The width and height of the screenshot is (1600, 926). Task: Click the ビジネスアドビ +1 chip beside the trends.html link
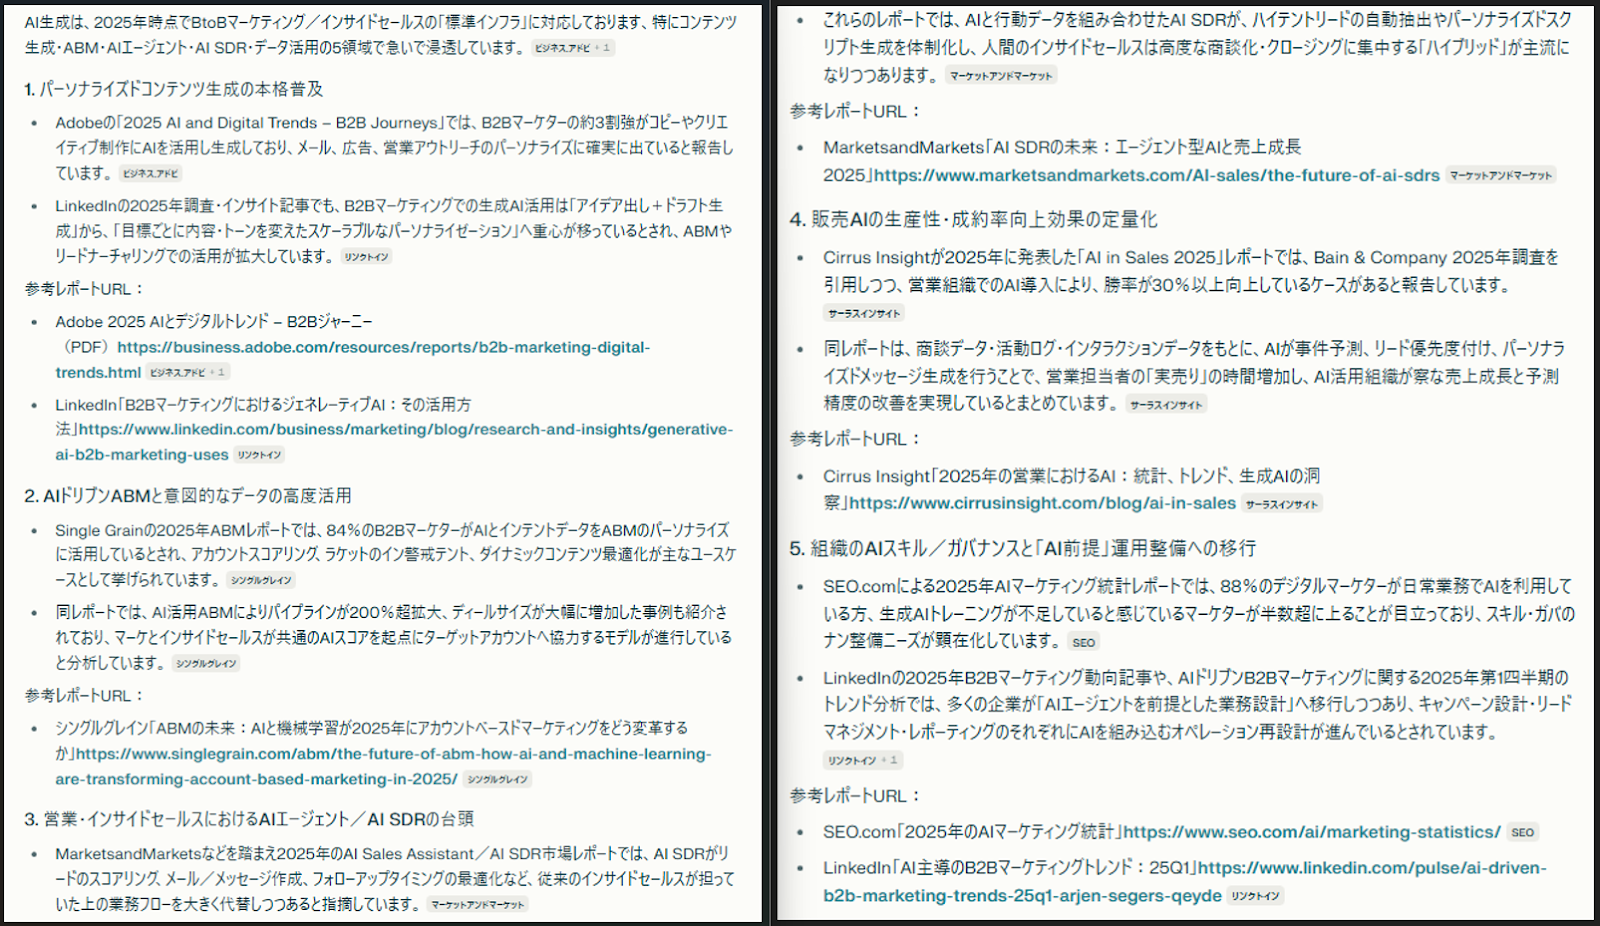[188, 373]
